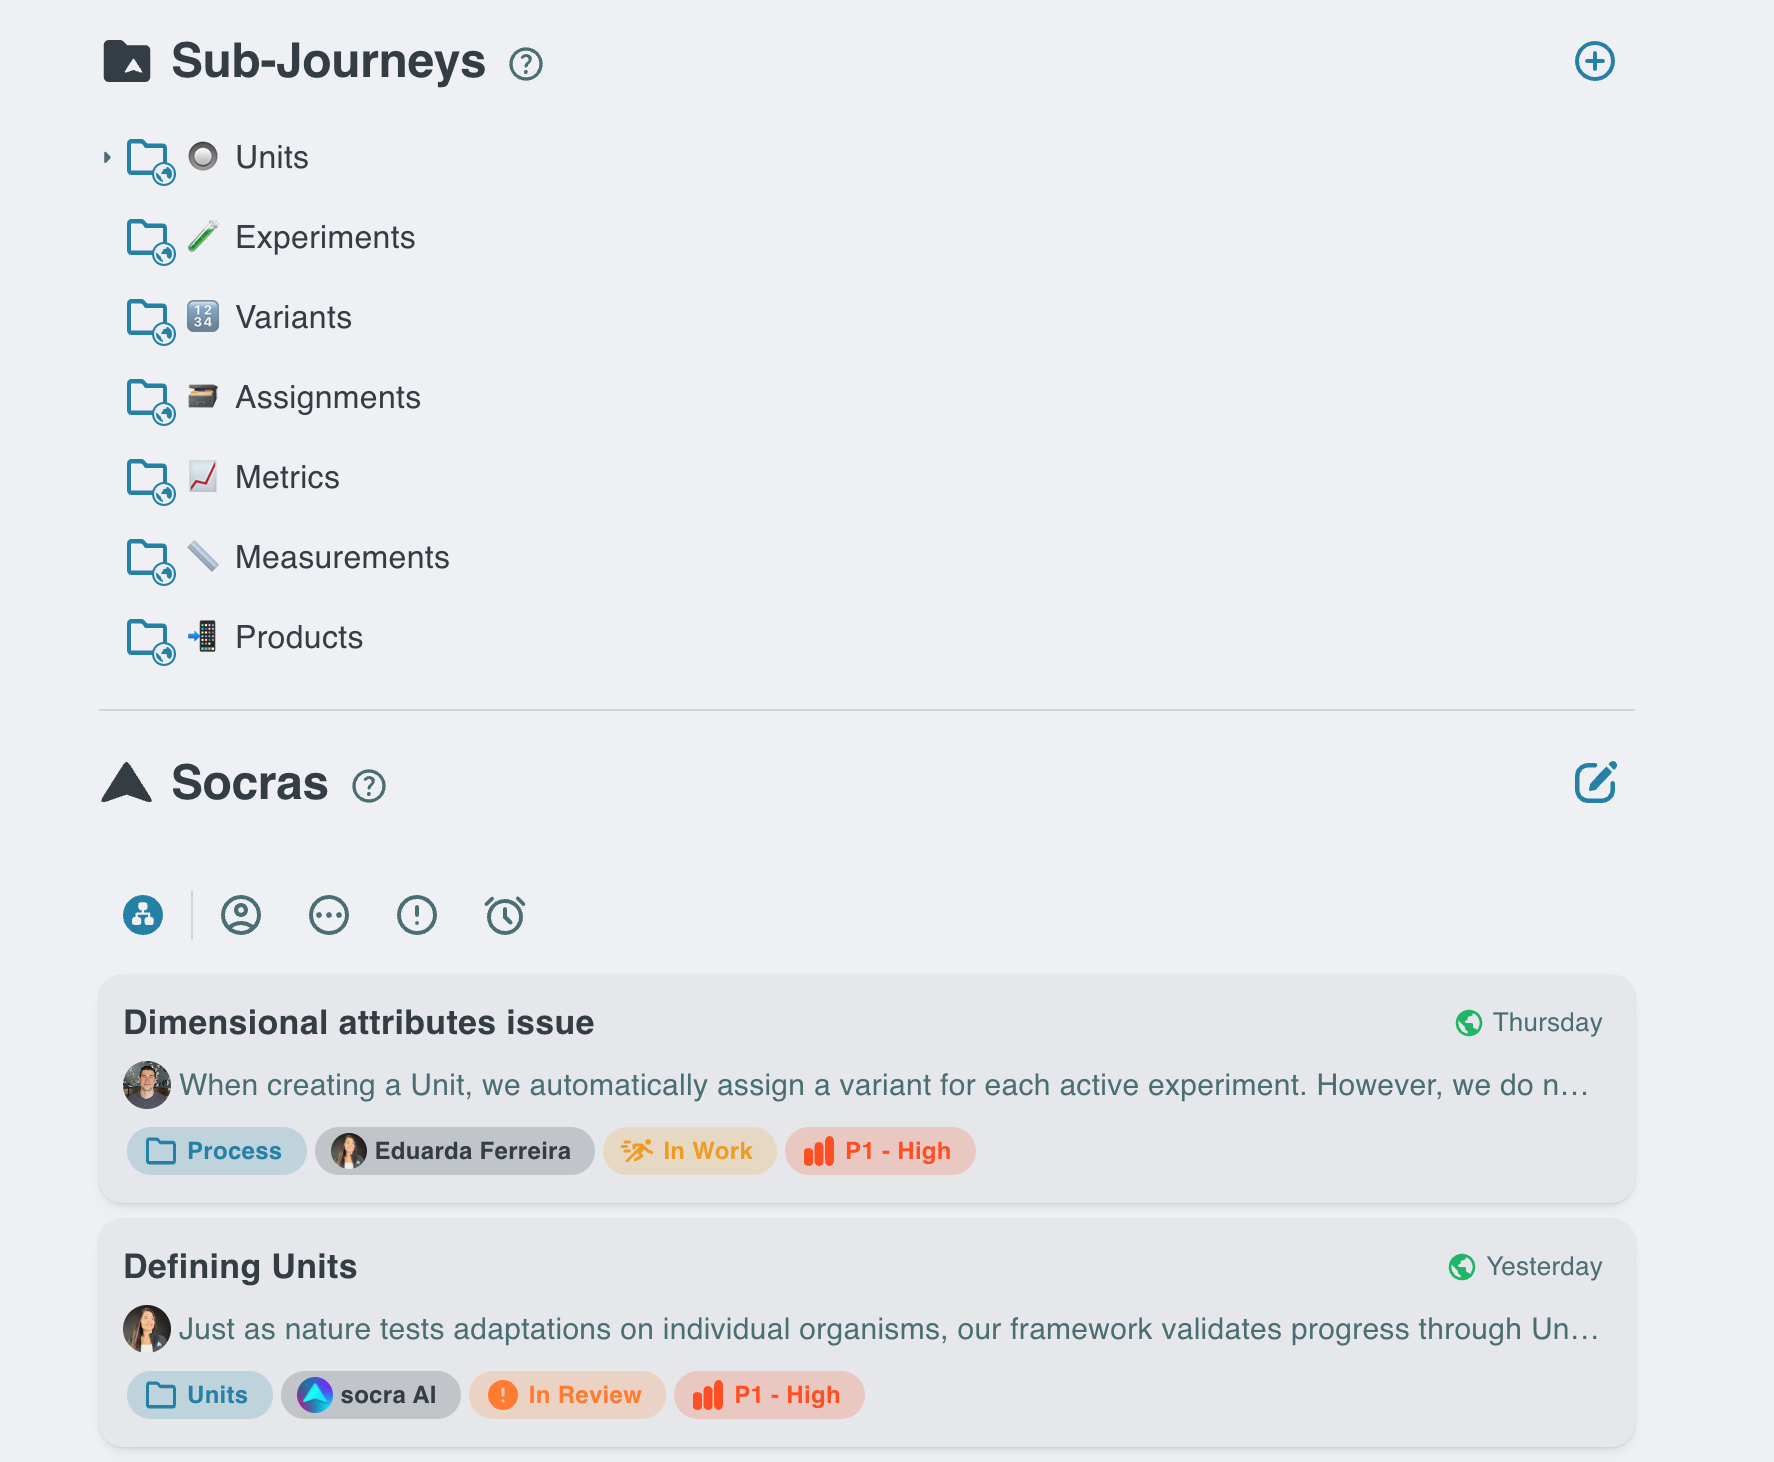Expand the Units sub-journey arrow
This screenshot has height=1462, width=1774.
[107, 157]
